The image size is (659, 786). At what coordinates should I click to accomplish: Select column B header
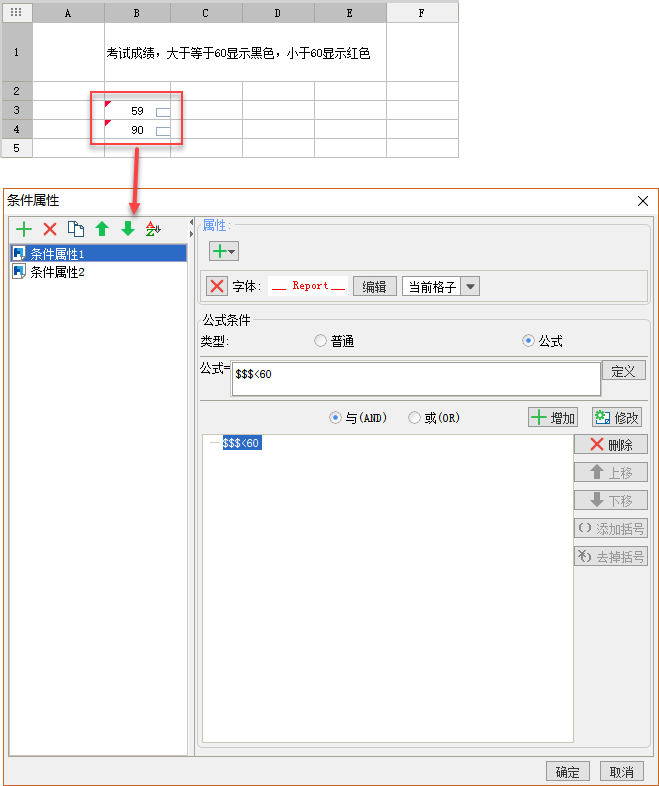click(137, 13)
